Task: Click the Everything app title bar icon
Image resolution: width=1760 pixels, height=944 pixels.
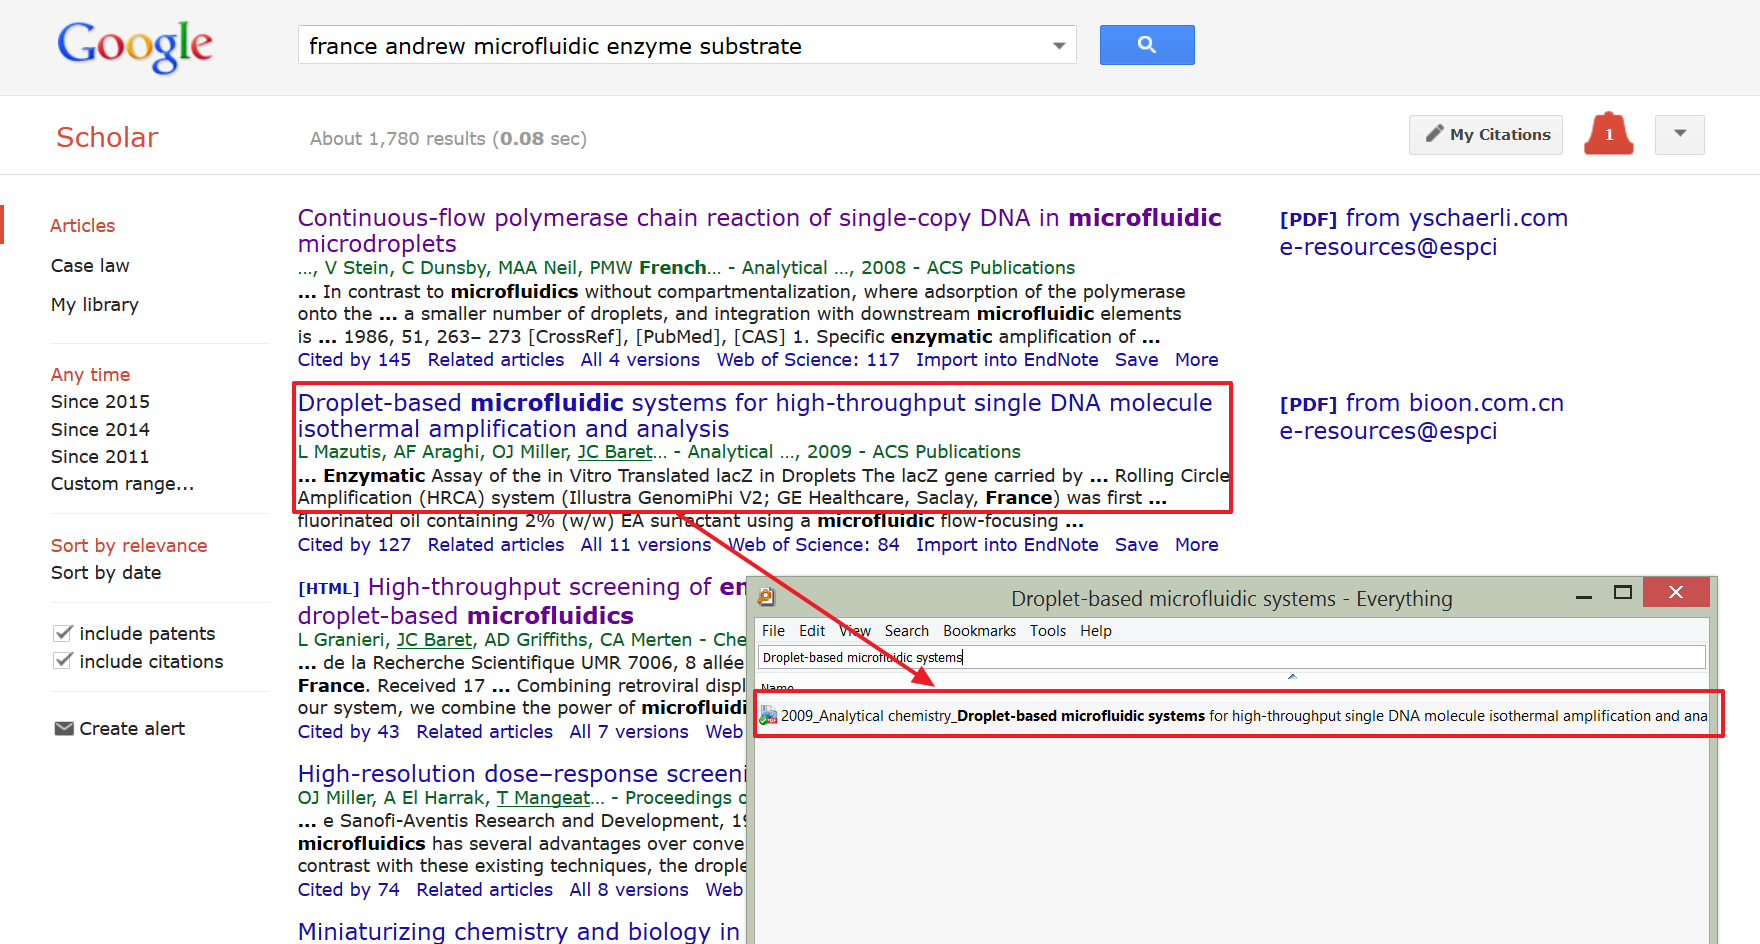Action: [766, 597]
